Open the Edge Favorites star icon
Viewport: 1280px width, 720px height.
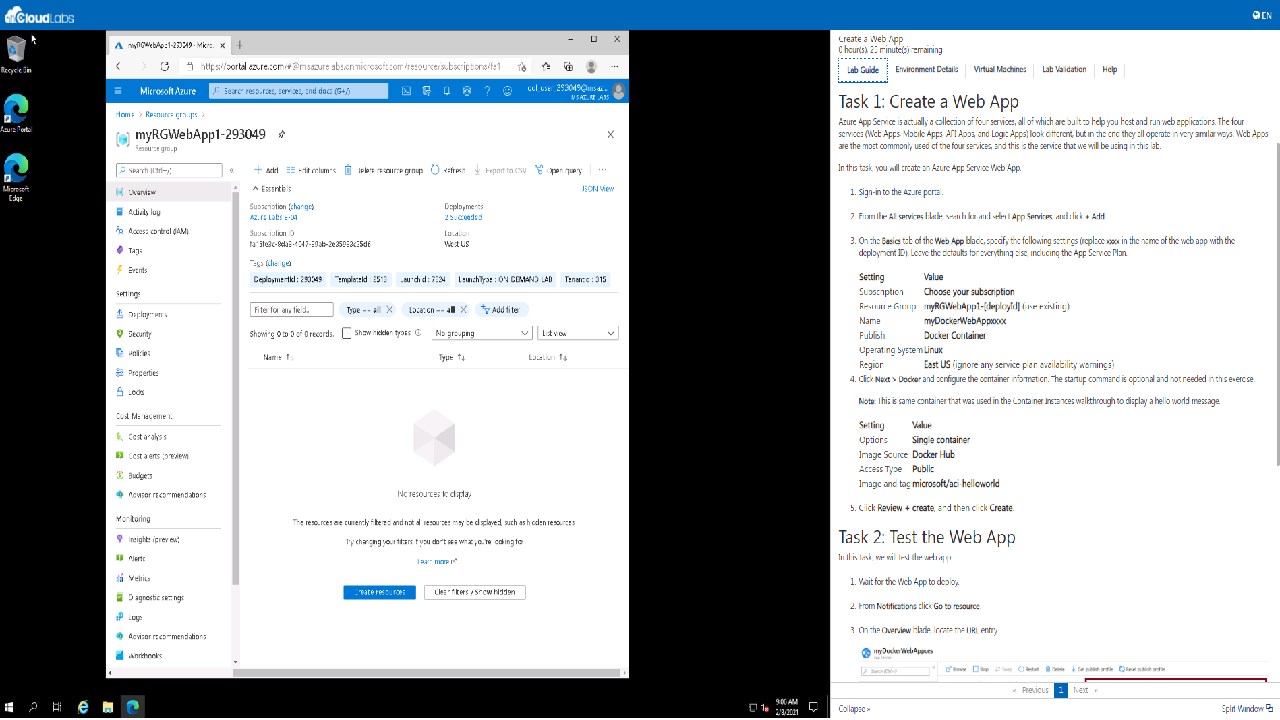click(546, 66)
